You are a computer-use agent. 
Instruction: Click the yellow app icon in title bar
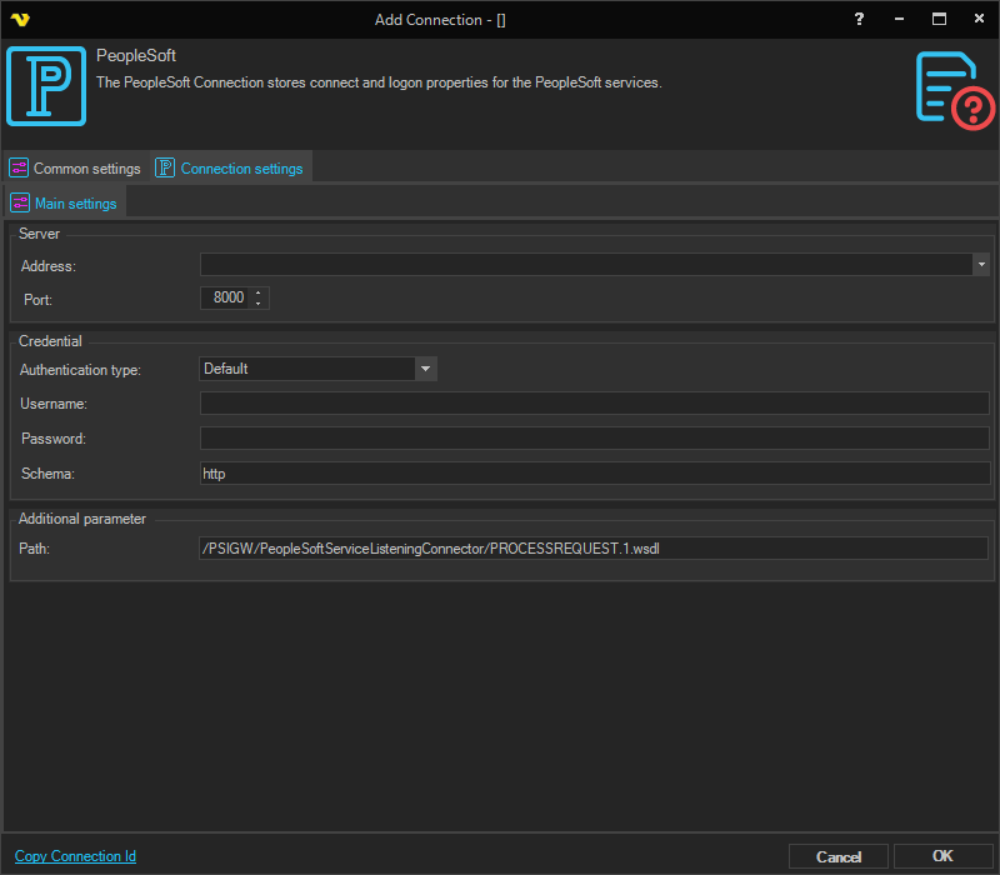20,19
